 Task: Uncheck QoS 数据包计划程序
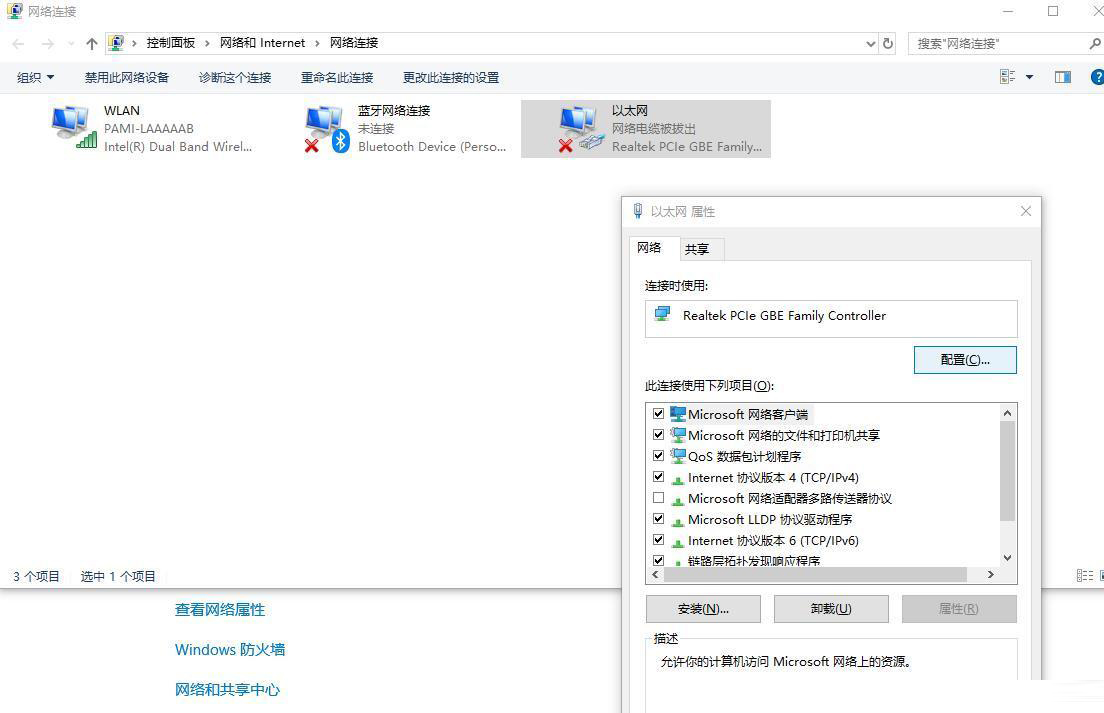point(659,456)
